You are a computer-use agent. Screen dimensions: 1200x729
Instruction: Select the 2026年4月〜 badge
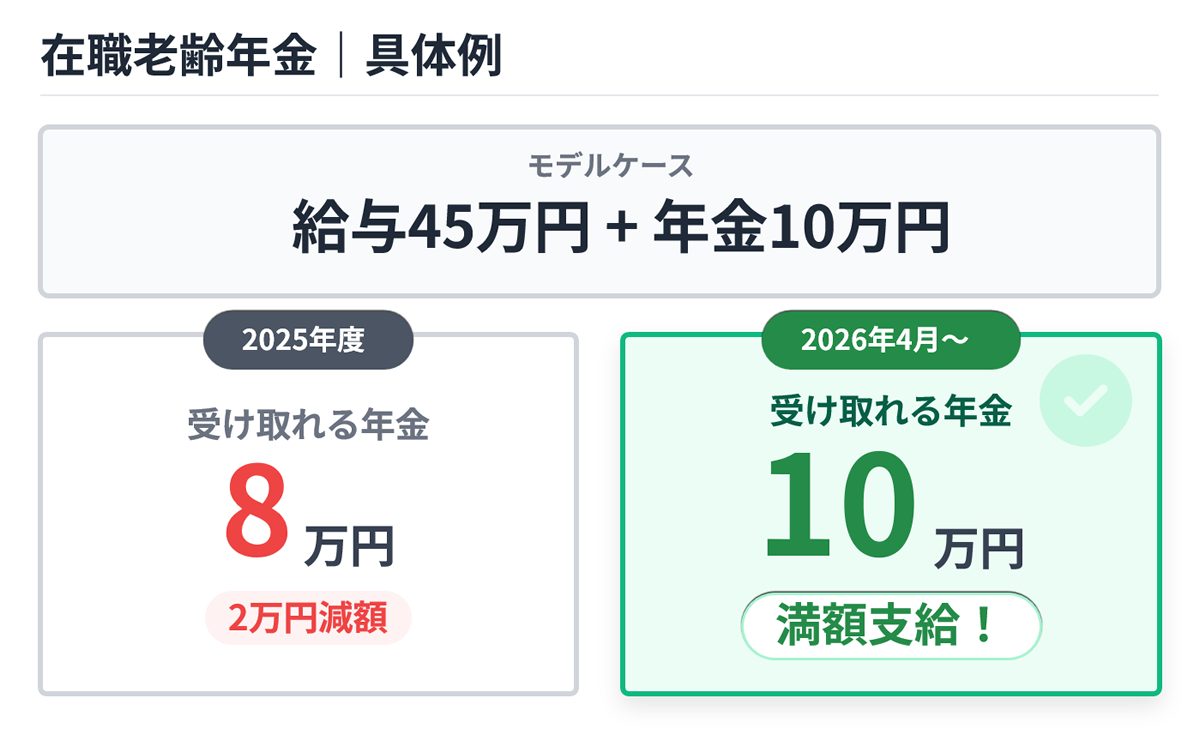890,340
